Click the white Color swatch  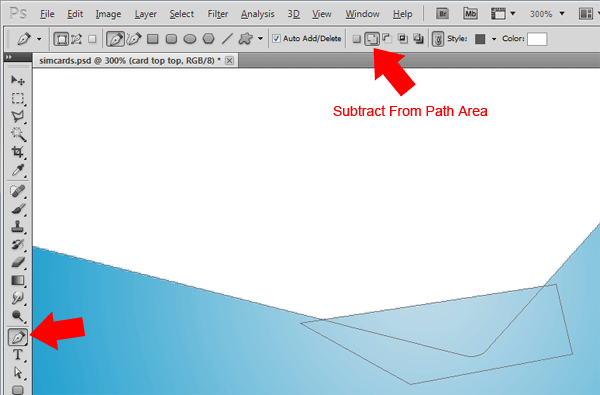[x=537, y=39]
